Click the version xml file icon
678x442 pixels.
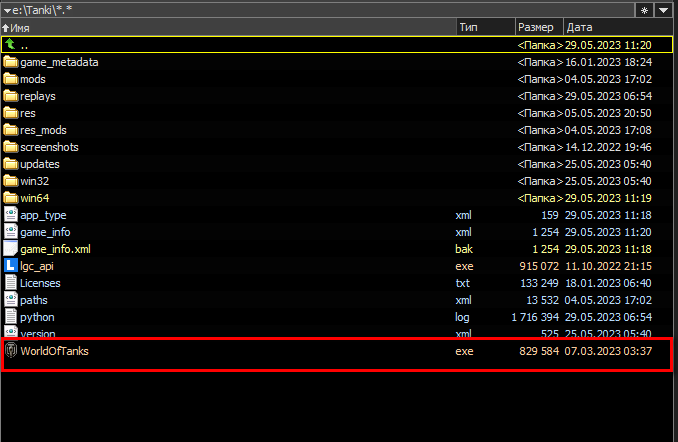[11, 332]
